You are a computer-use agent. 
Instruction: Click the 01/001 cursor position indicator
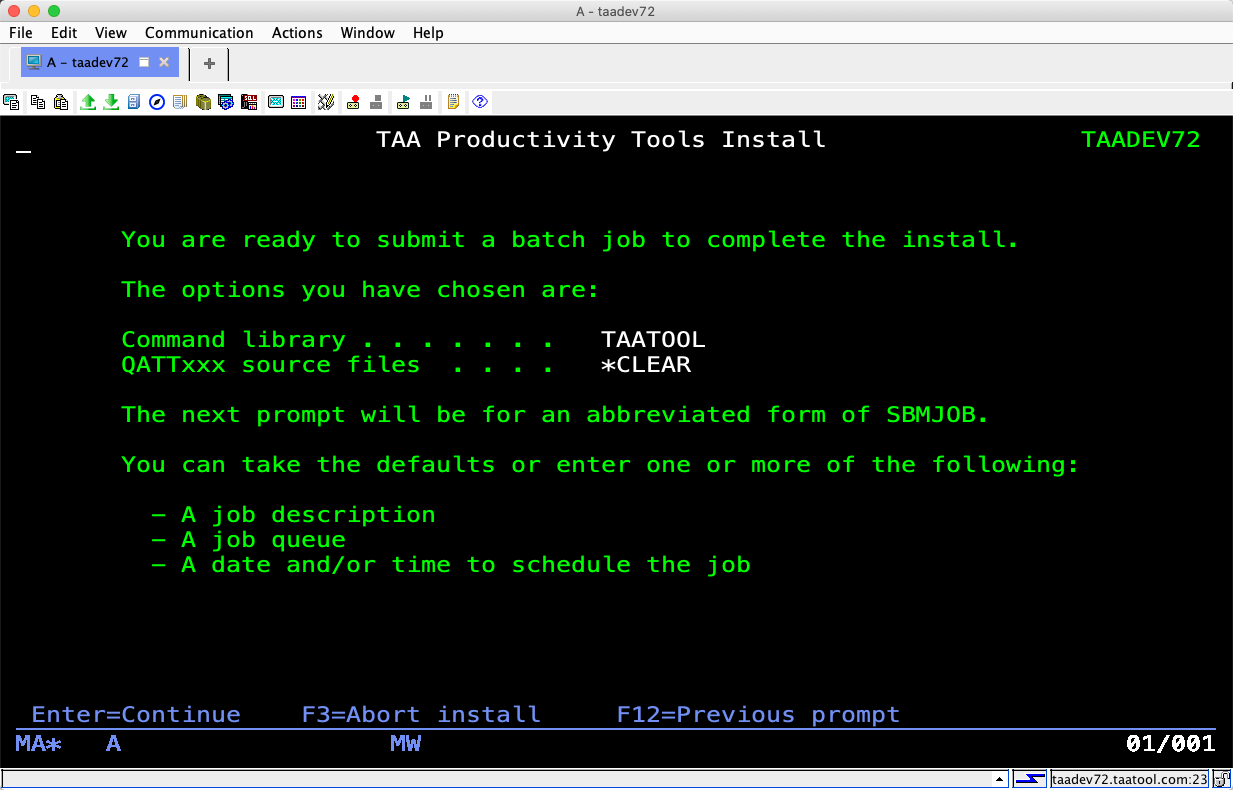(x=1171, y=744)
